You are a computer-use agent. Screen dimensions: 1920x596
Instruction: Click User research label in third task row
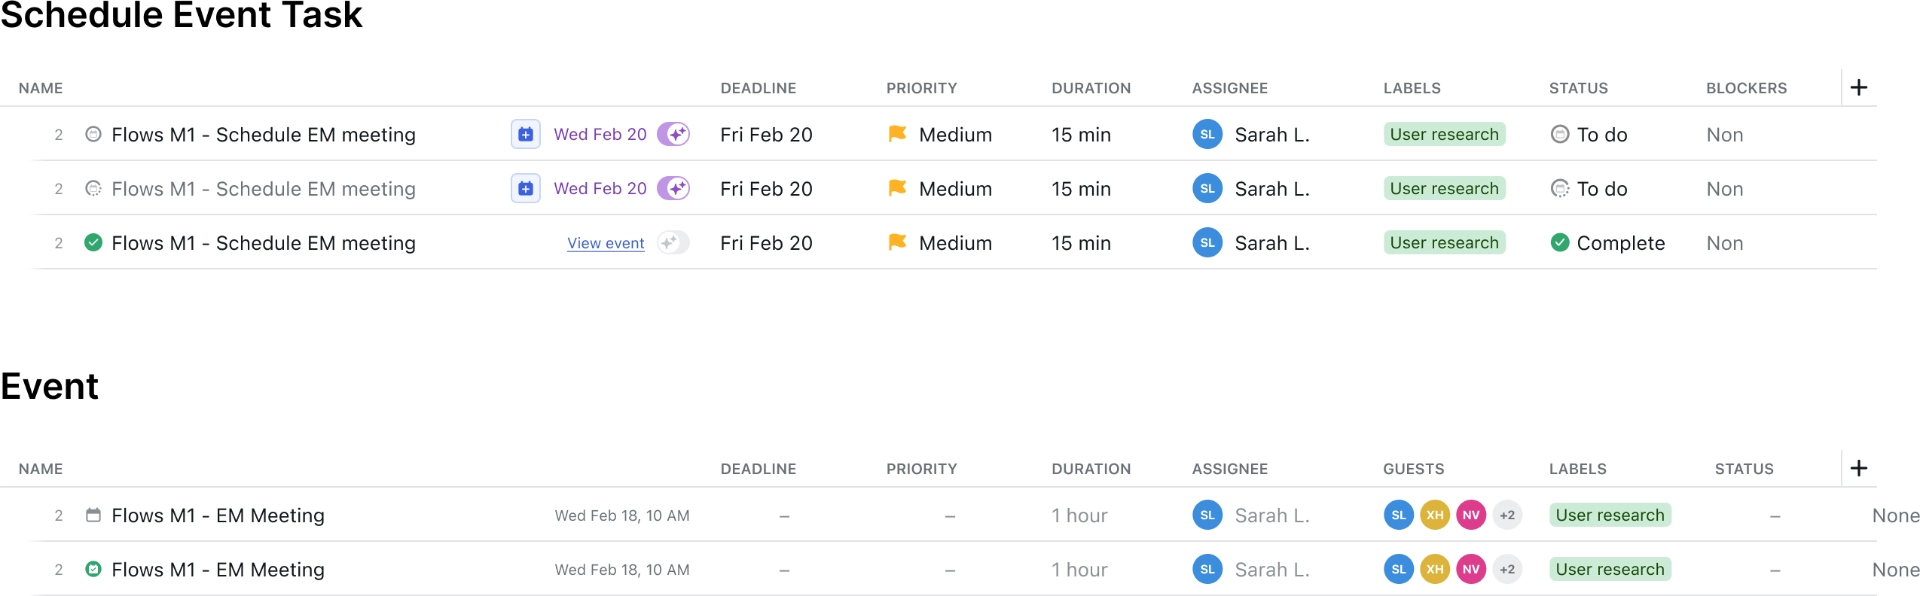point(1444,242)
